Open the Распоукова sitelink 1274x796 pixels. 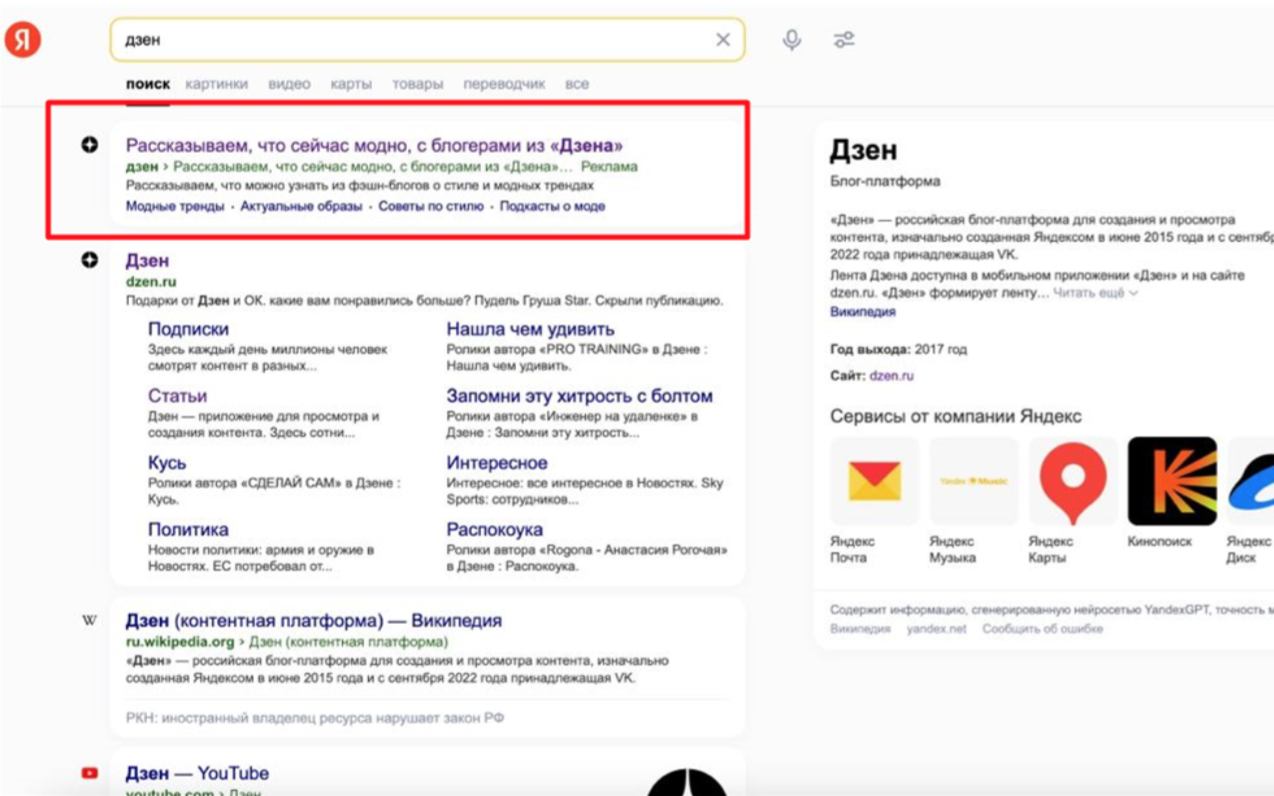tap(495, 530)
